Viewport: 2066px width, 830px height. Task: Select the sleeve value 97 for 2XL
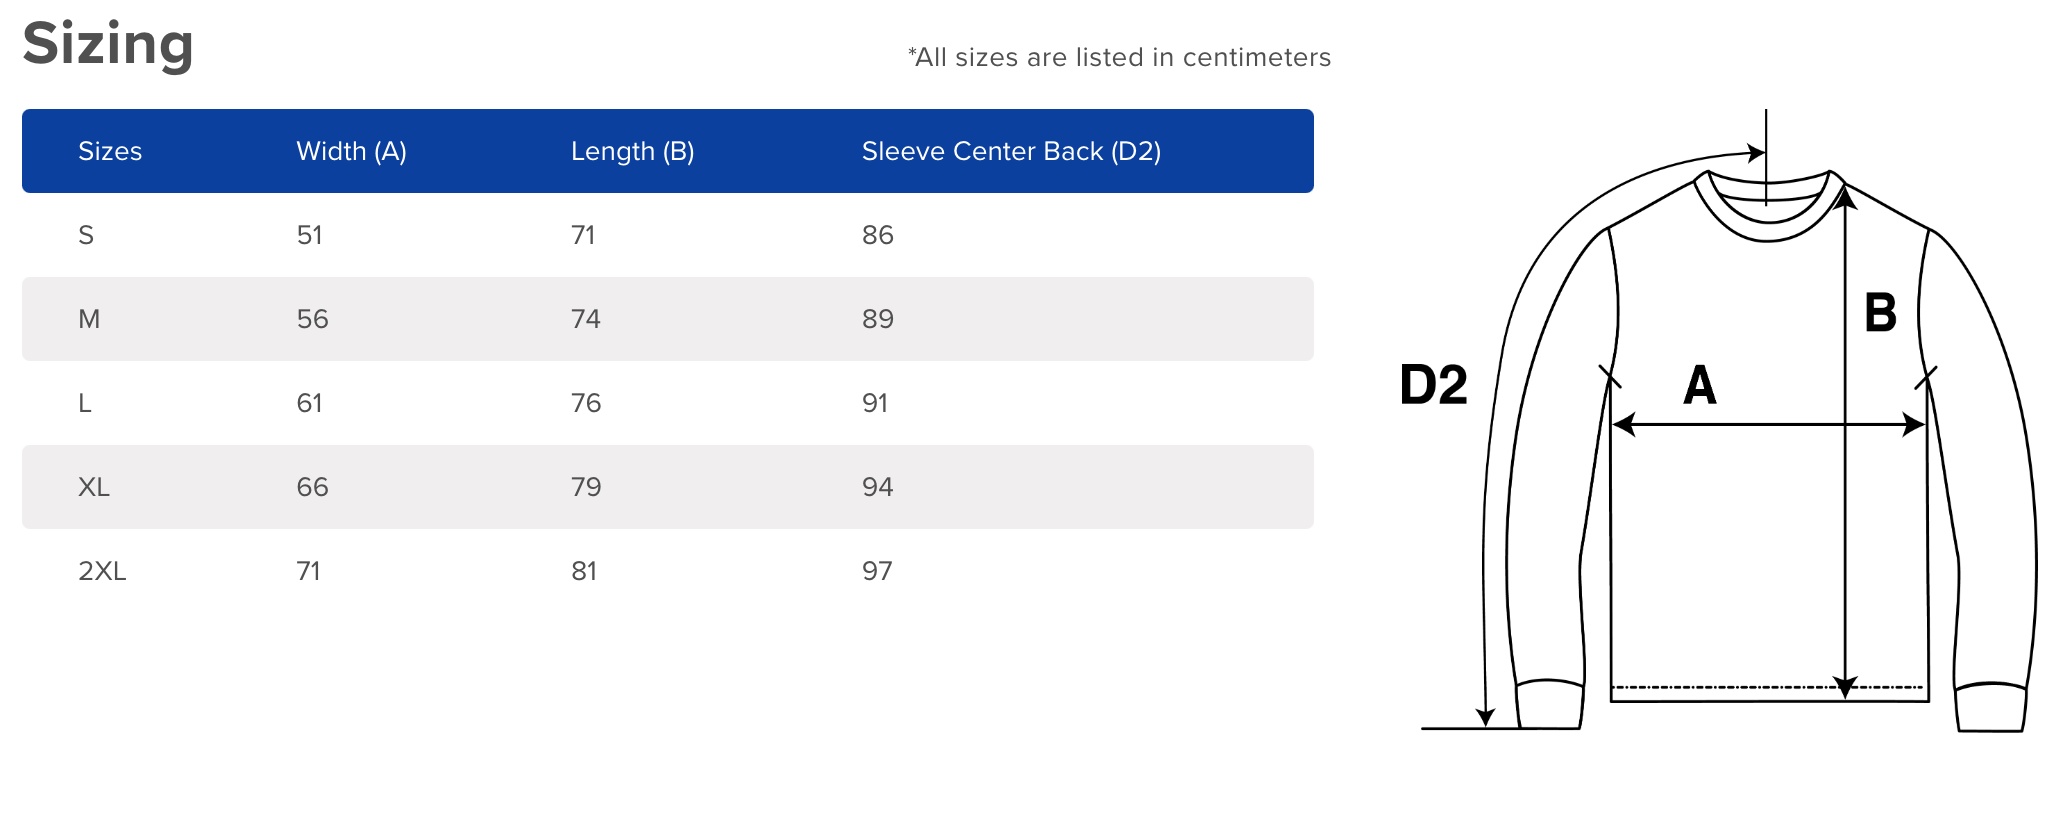pyautogui.click(x=877, y=571)
